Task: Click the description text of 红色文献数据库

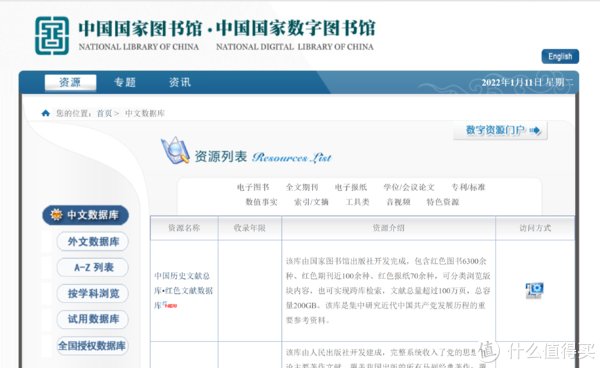Action: (x=388, y=290)
